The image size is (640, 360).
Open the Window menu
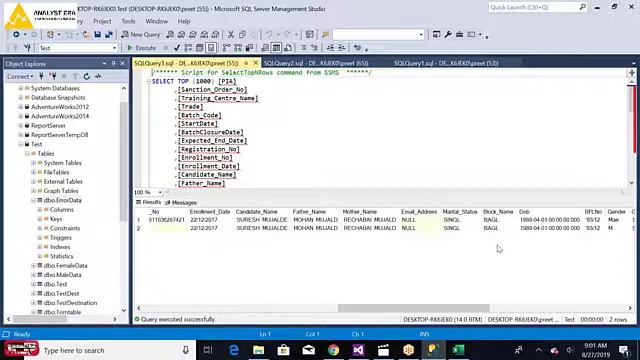(x=156, y=21)
